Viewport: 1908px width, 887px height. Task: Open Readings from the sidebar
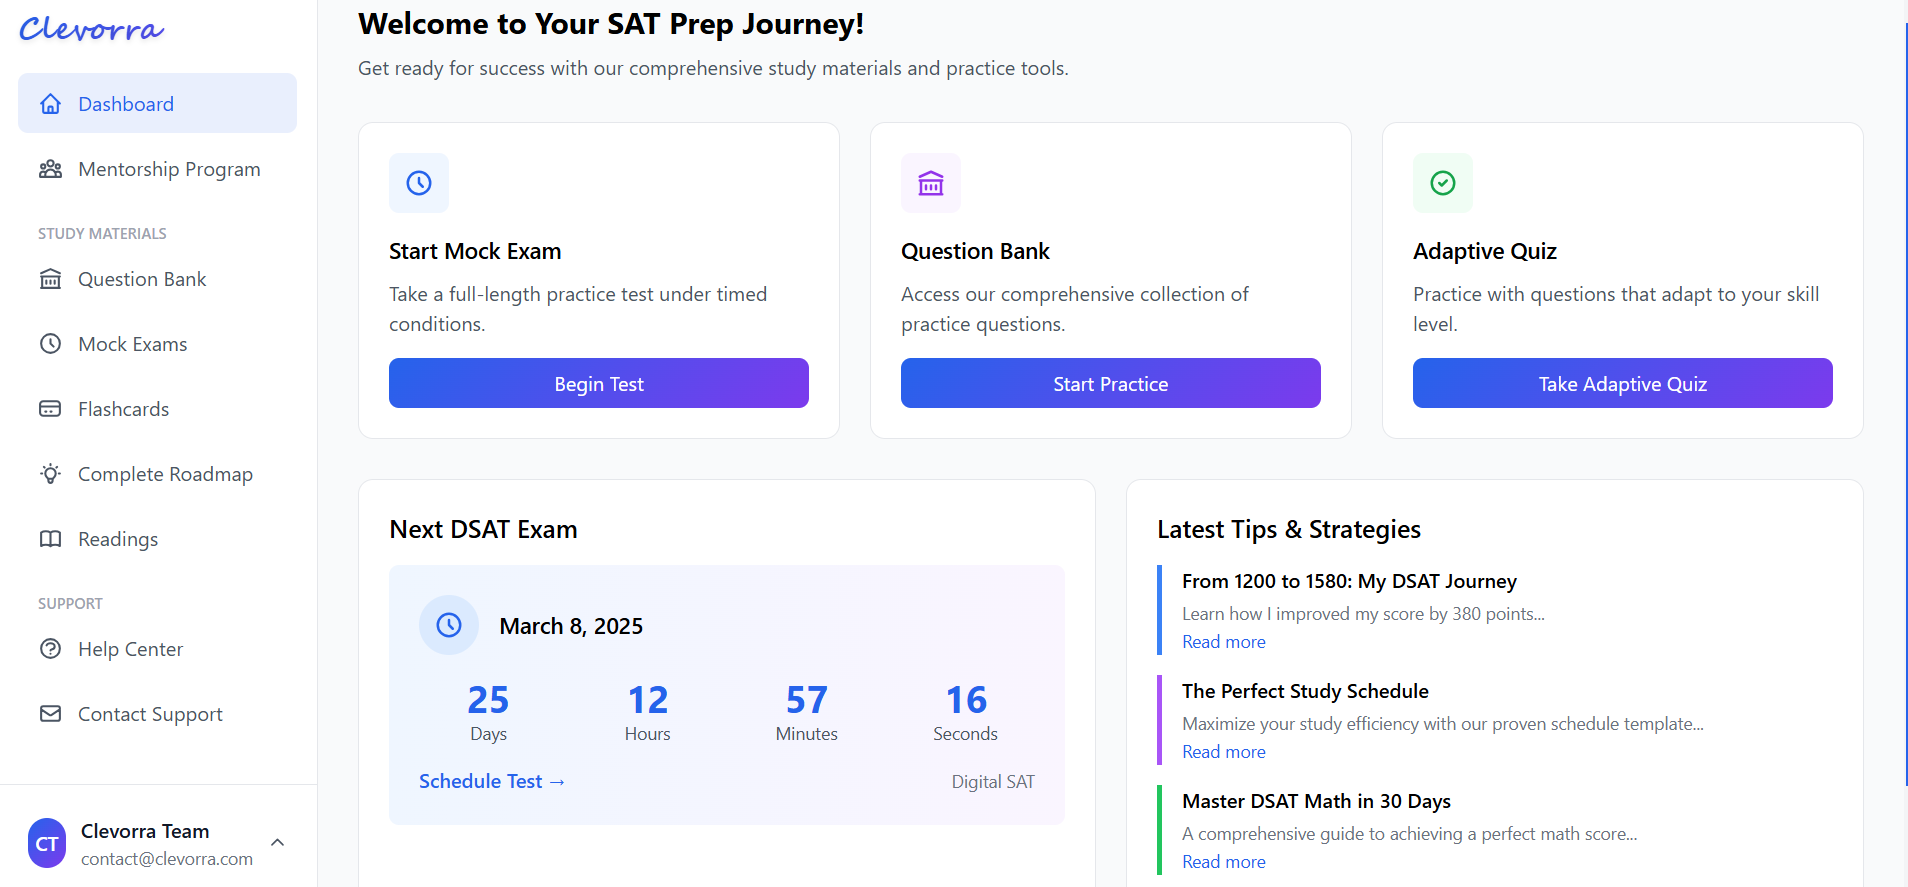coord(118,539)
